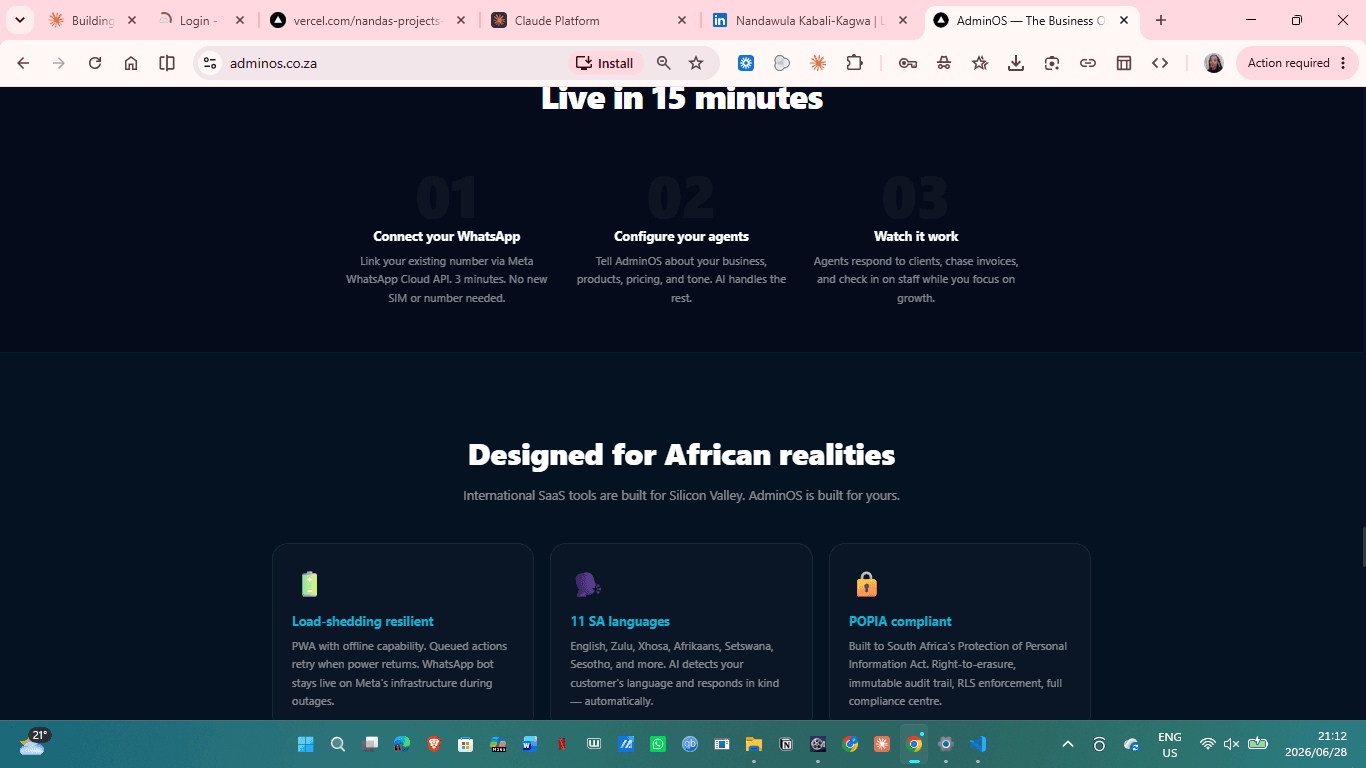This screenshot has height=768, width=1366.
Task: Open Notion from the taskbar
Action: (786, 744)
